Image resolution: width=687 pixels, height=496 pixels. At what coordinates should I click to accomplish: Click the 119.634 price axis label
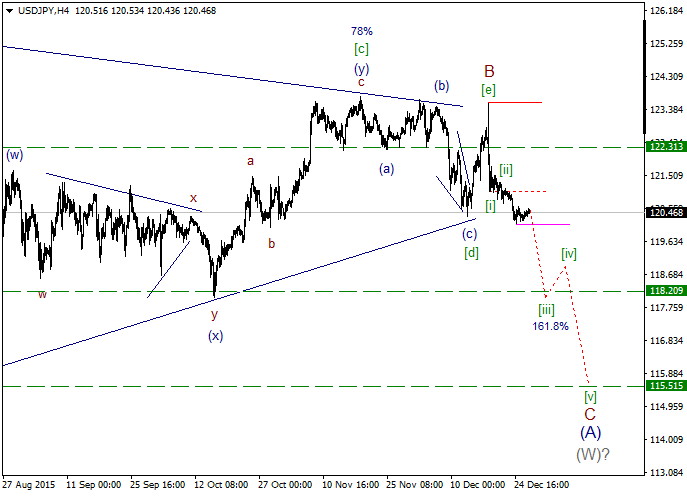[x=666, y=241]
